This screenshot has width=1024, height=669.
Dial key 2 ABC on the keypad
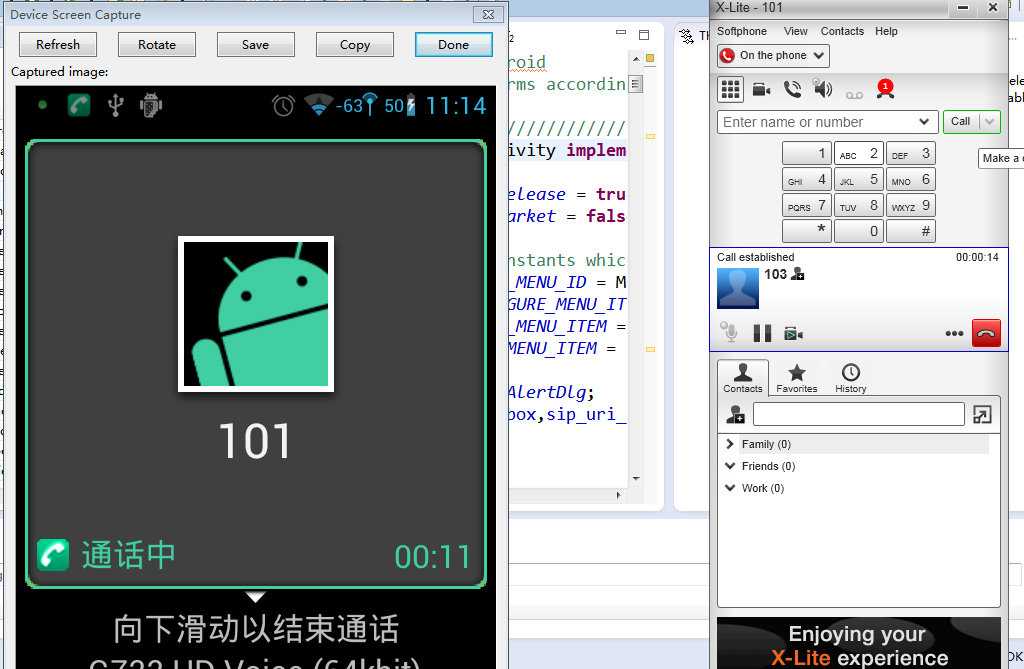pos(859,154)
